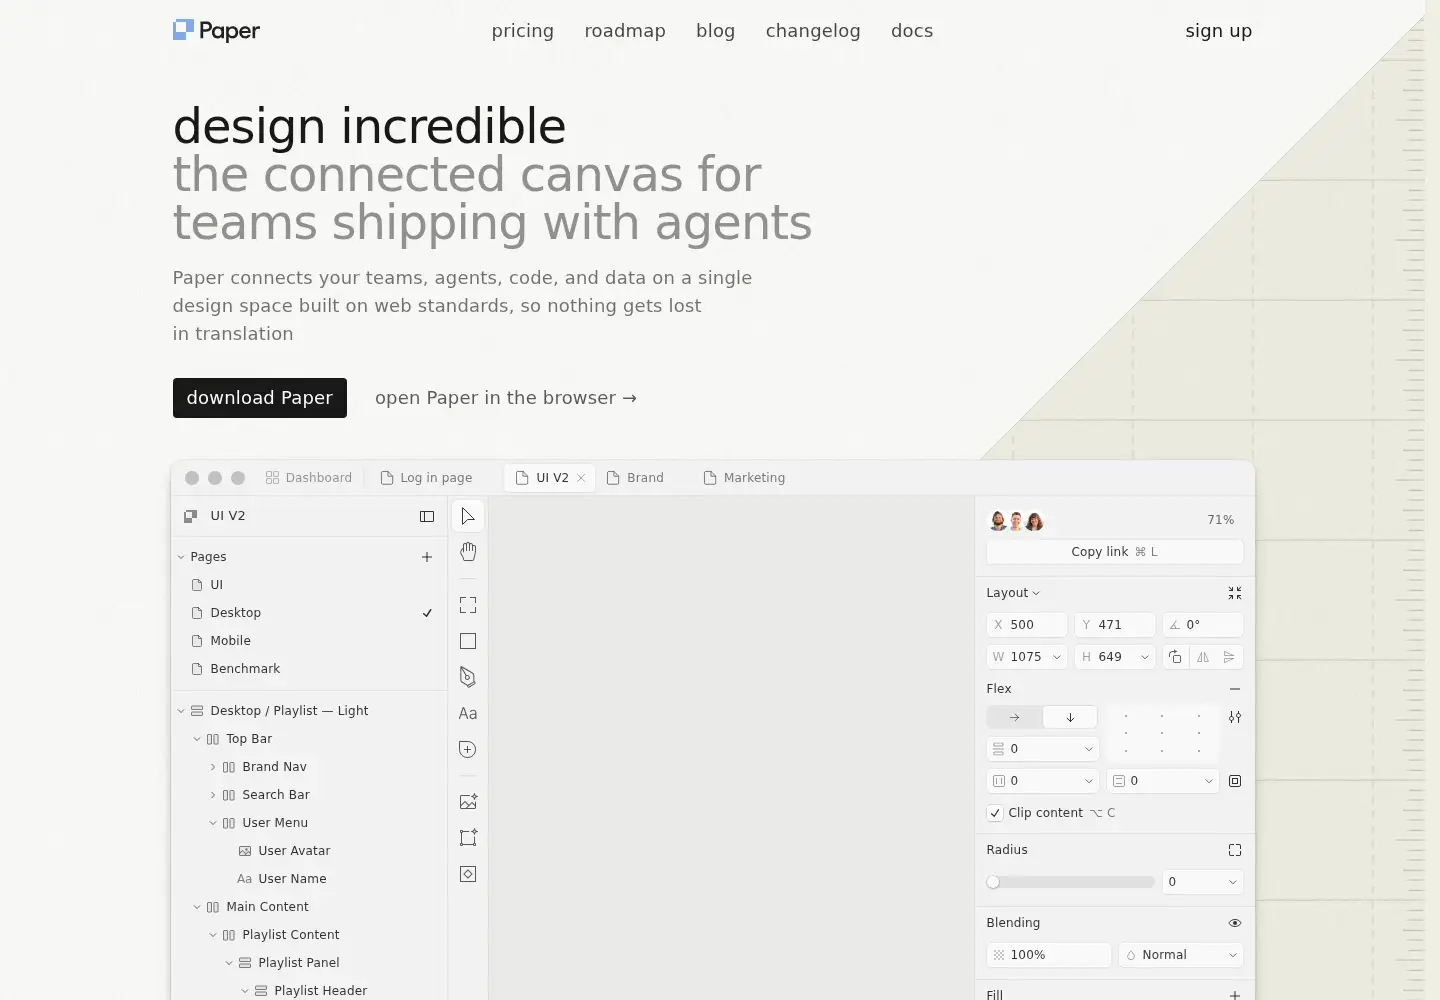This screenshot has height=1000, width=1440.
Task: Click the rotate 90 degrees icon
Action: click(1175, 657)
